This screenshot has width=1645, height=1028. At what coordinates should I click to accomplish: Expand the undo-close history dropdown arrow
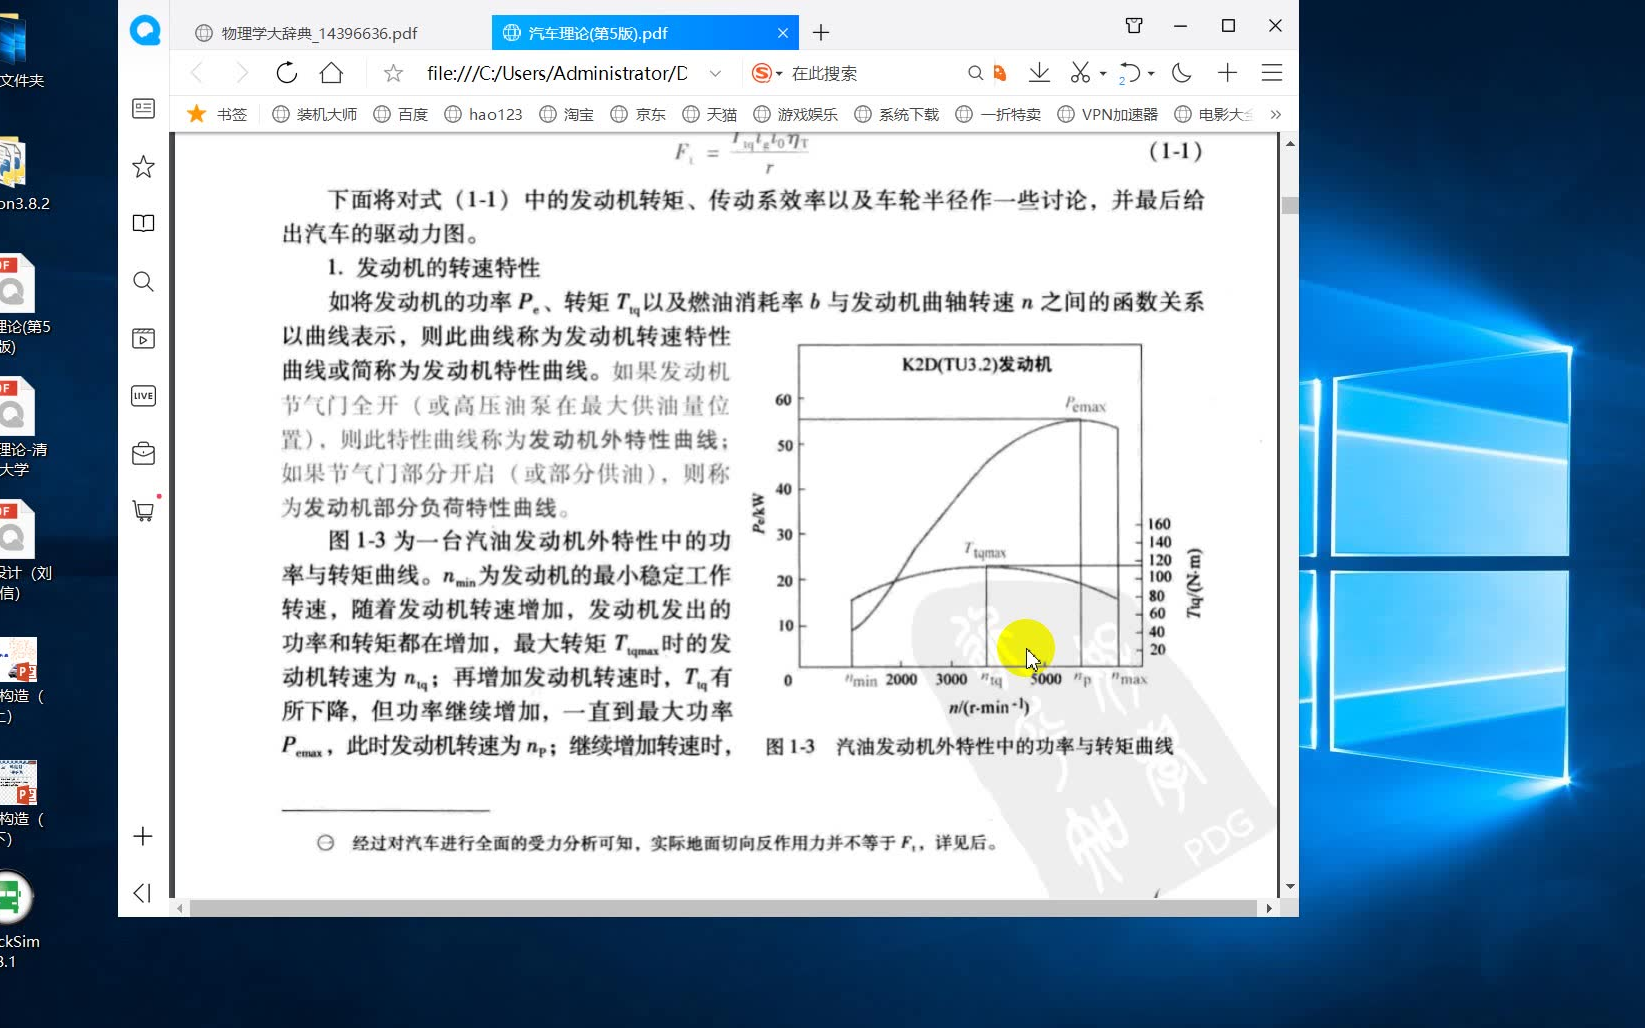[1151, 74]
